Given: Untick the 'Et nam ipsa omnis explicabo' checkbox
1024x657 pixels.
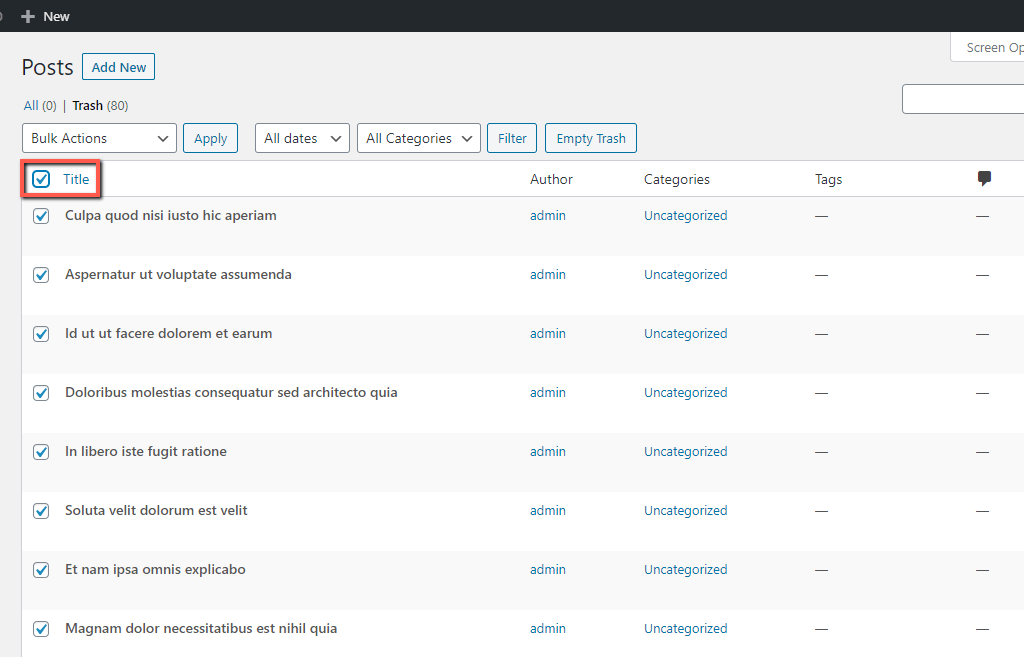Looking at the screenshot, I should [41, 570].
